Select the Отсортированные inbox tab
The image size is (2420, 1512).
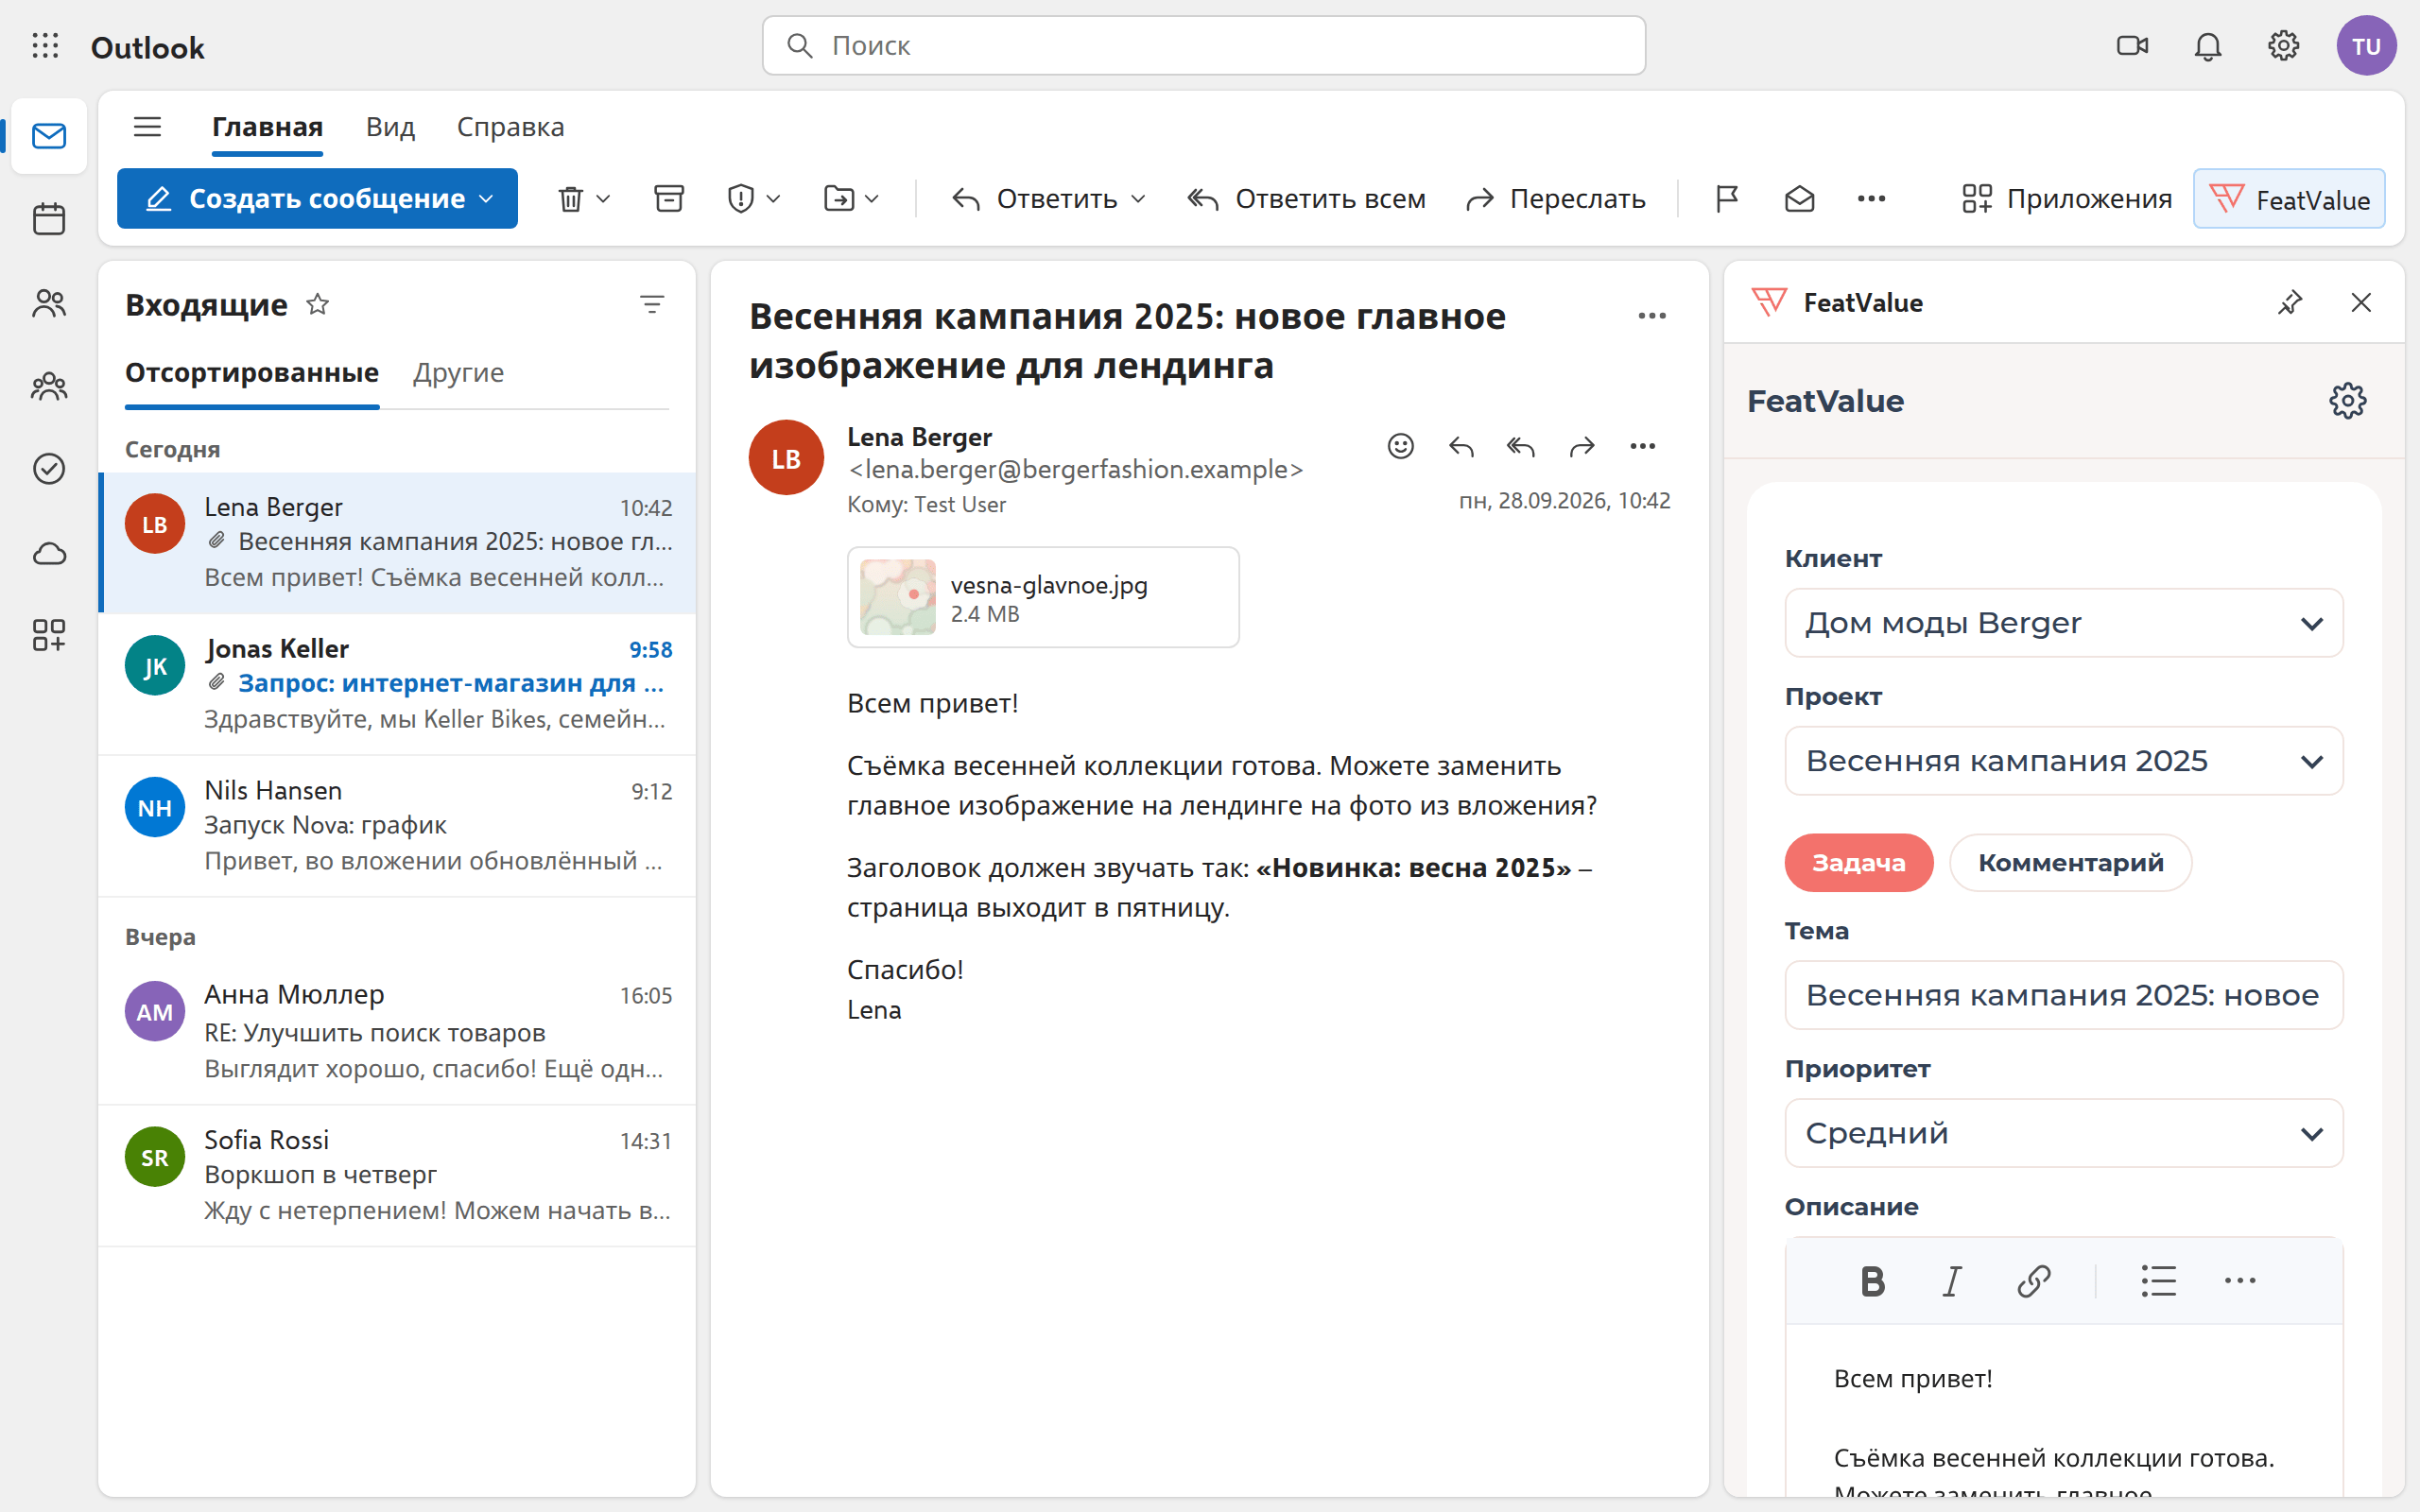252,373
